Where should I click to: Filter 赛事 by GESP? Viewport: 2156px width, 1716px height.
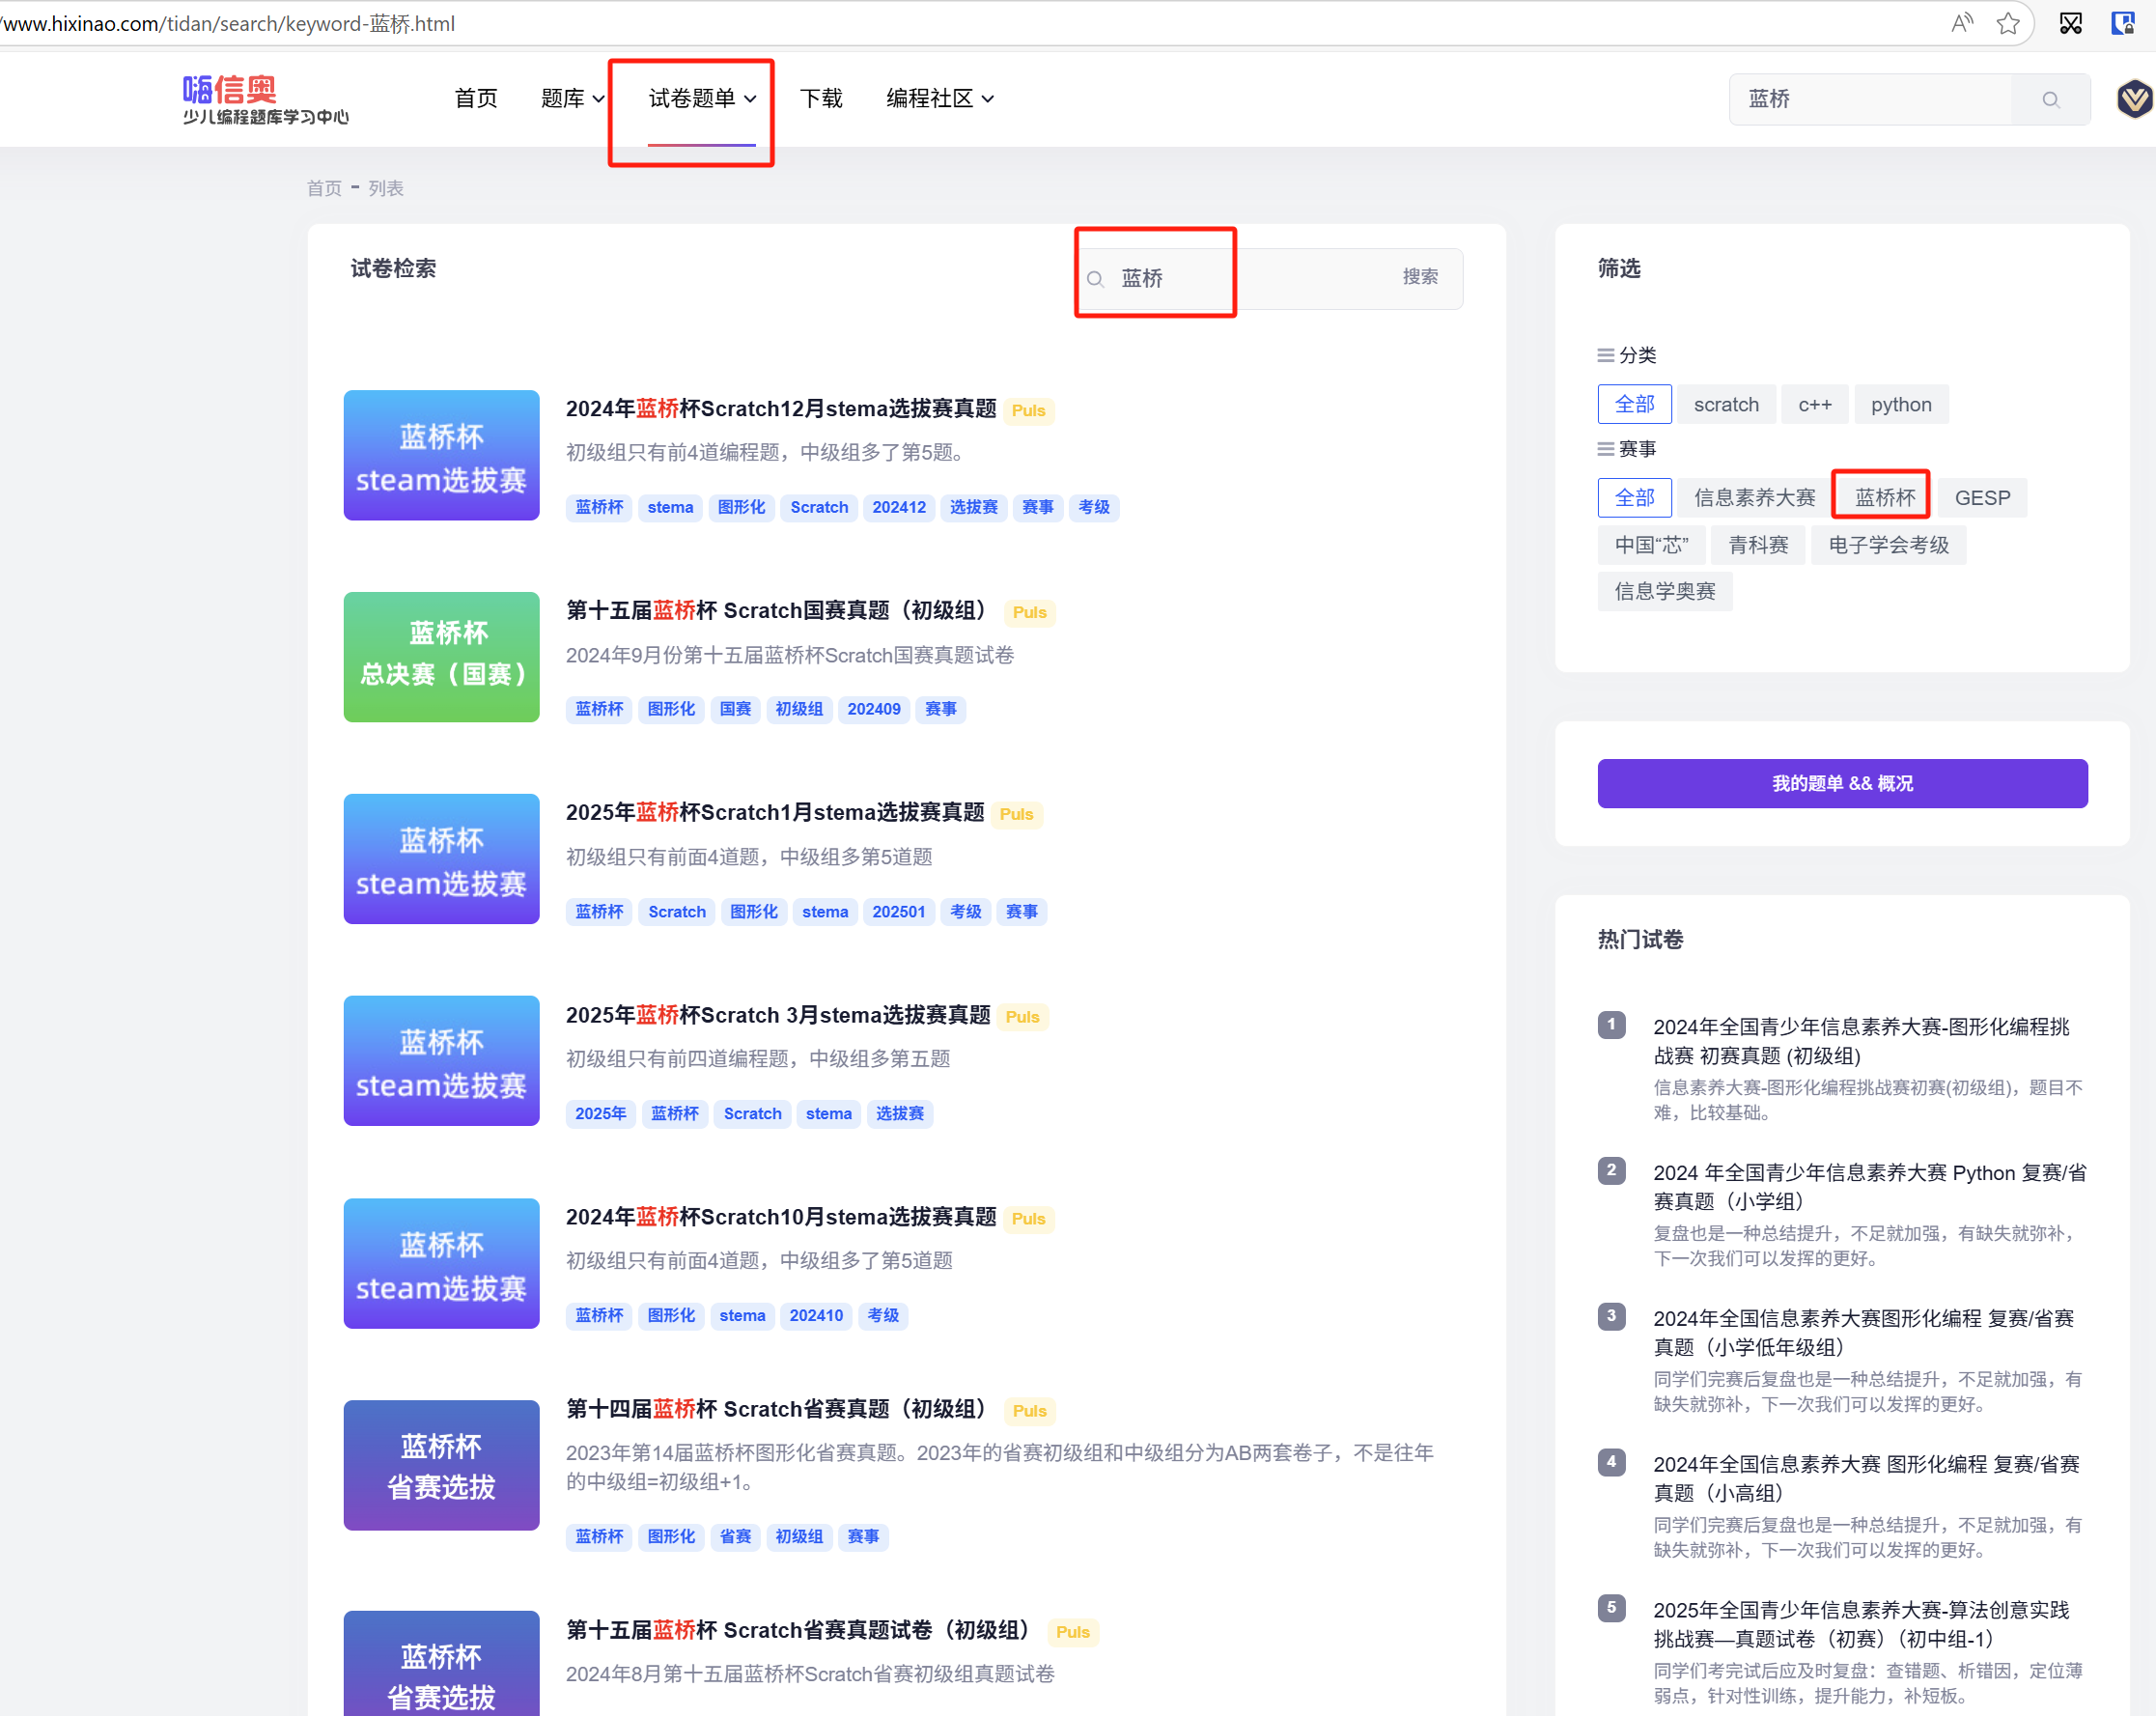pyautogui.click(x=1982, y=497)
